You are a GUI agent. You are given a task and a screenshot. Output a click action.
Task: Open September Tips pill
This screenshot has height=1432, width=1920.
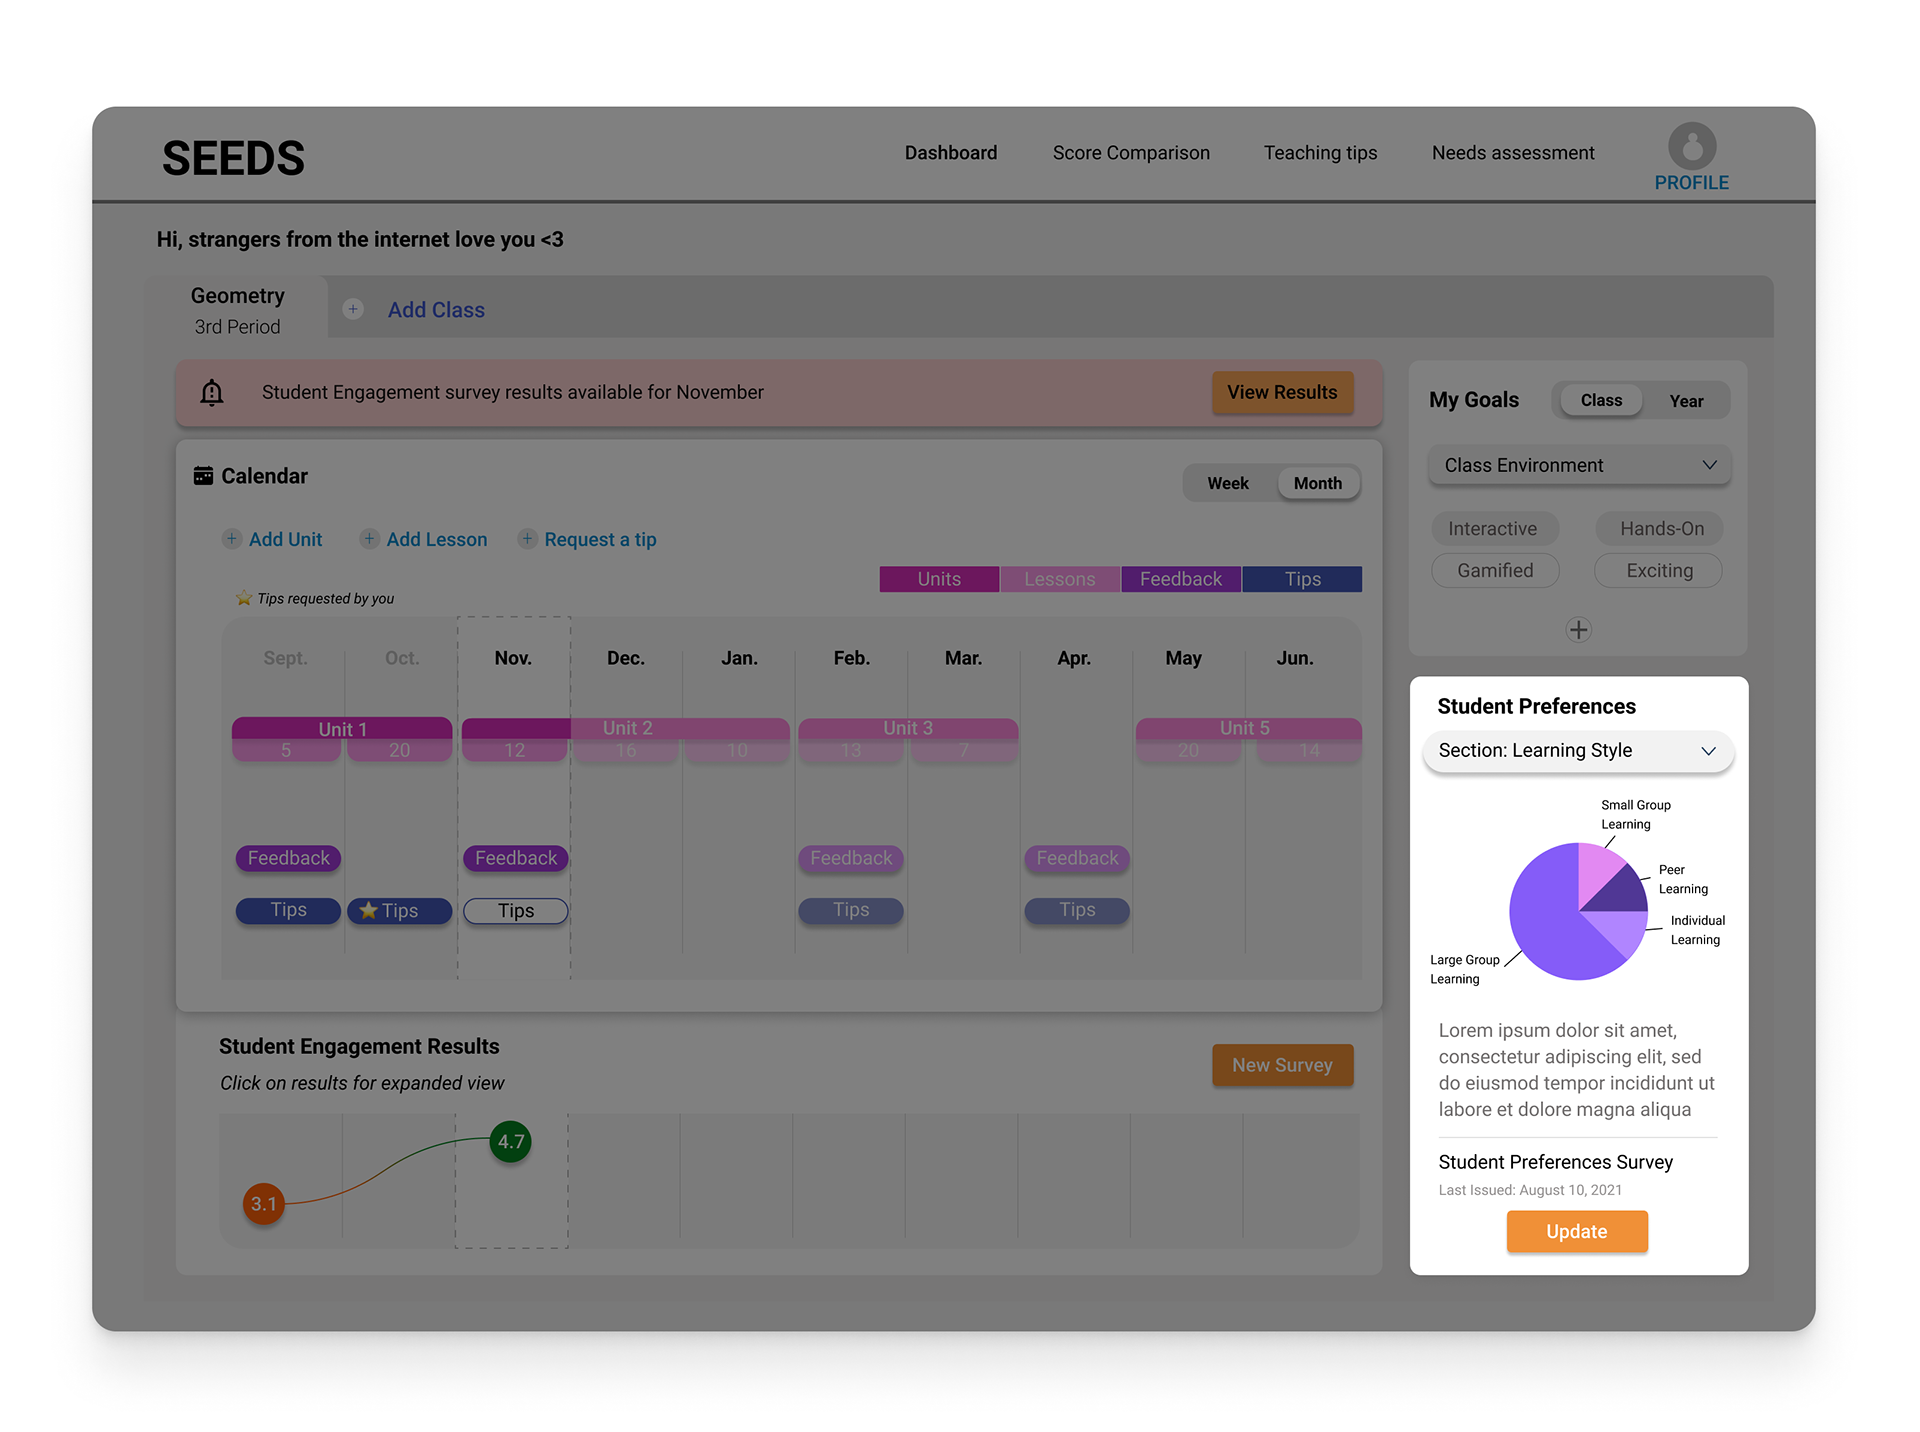pyautogui.click(x=288, y=910)
